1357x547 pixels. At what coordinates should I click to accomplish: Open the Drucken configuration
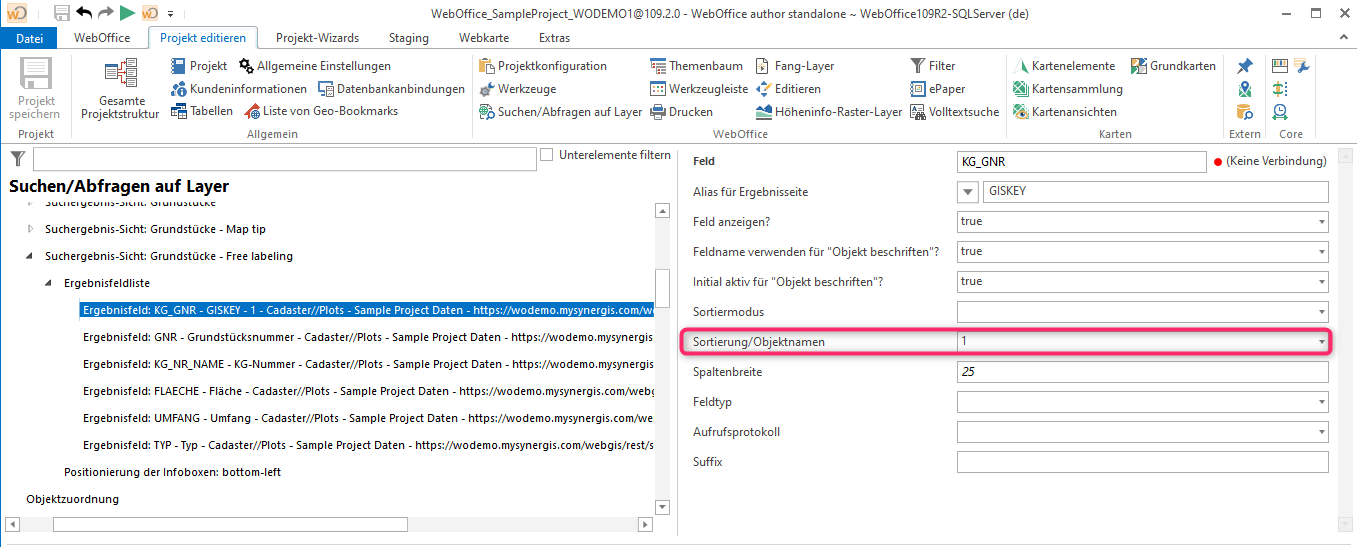[681, 112]
